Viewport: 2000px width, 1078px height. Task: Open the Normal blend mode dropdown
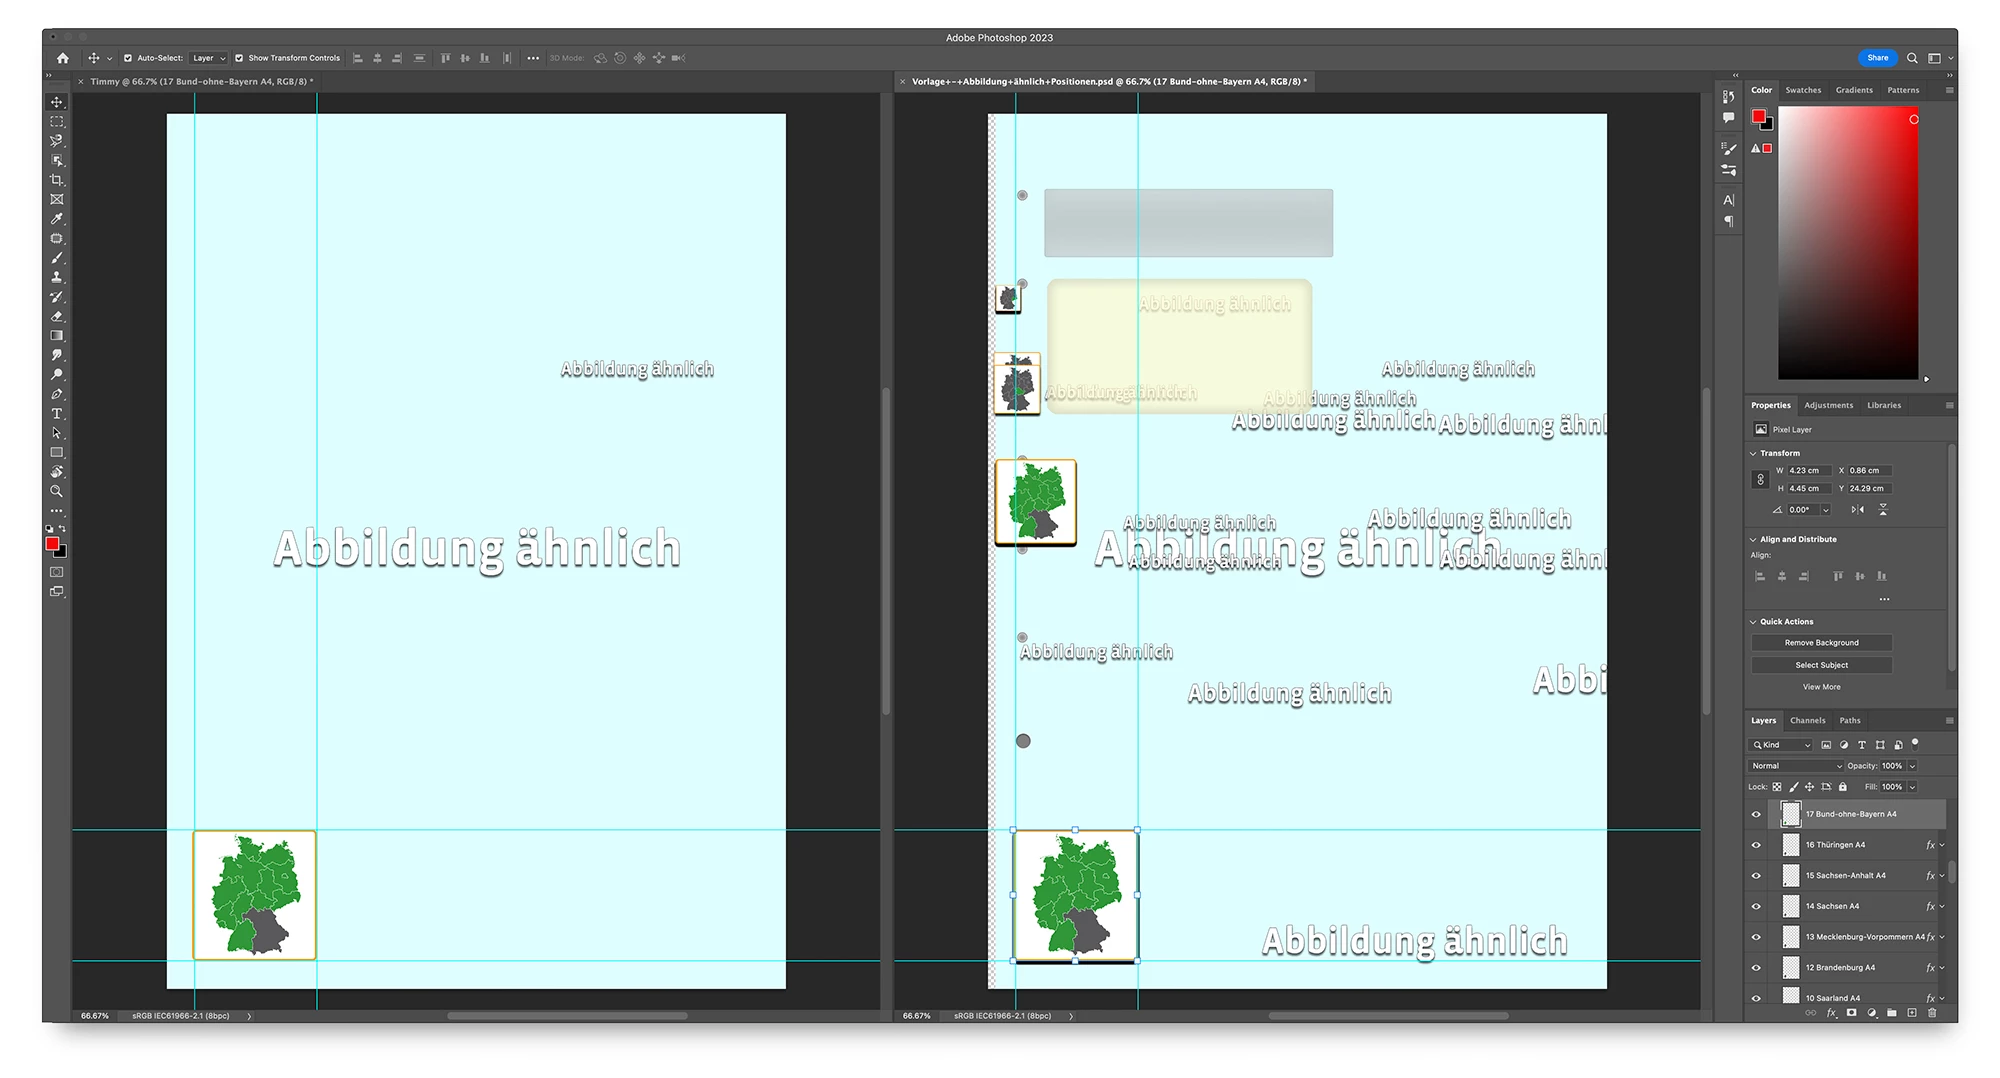1796,766
